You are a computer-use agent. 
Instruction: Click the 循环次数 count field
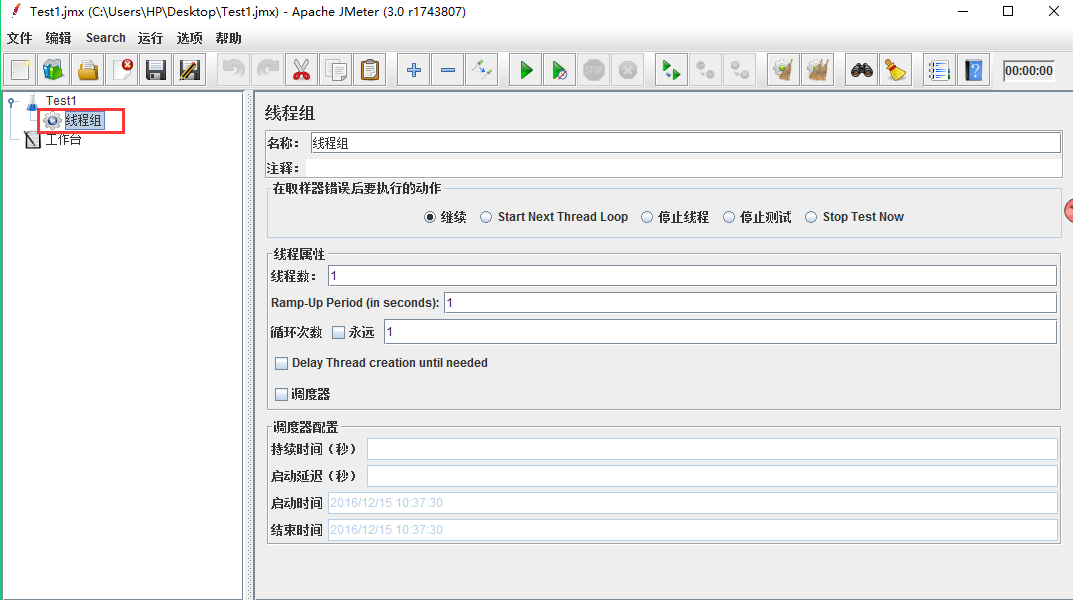point(721,332)
